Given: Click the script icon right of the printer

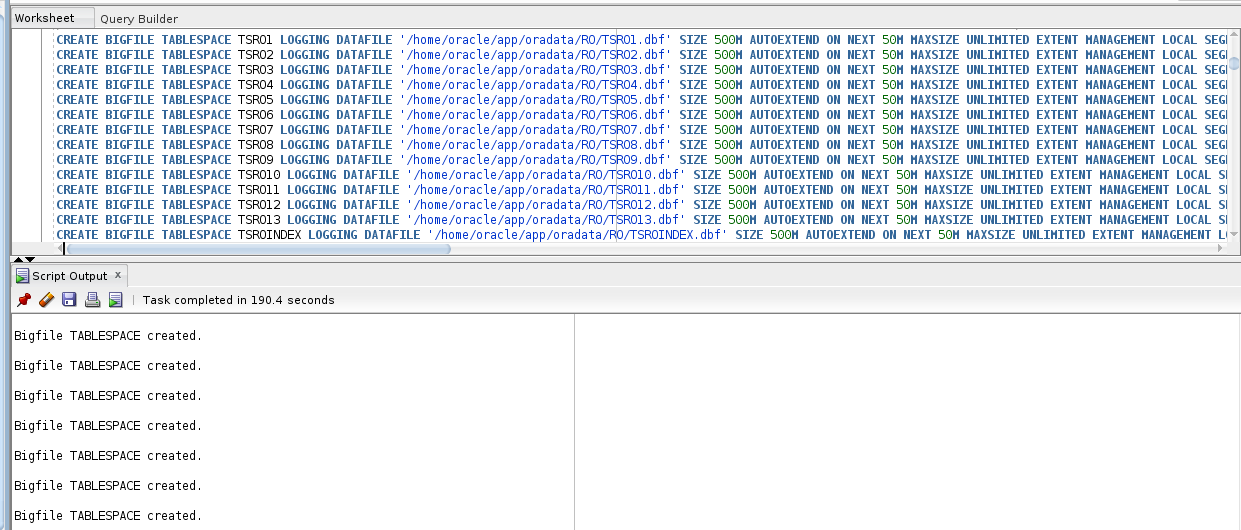Looking at the screenshot, I should click(x=115, y=300).
